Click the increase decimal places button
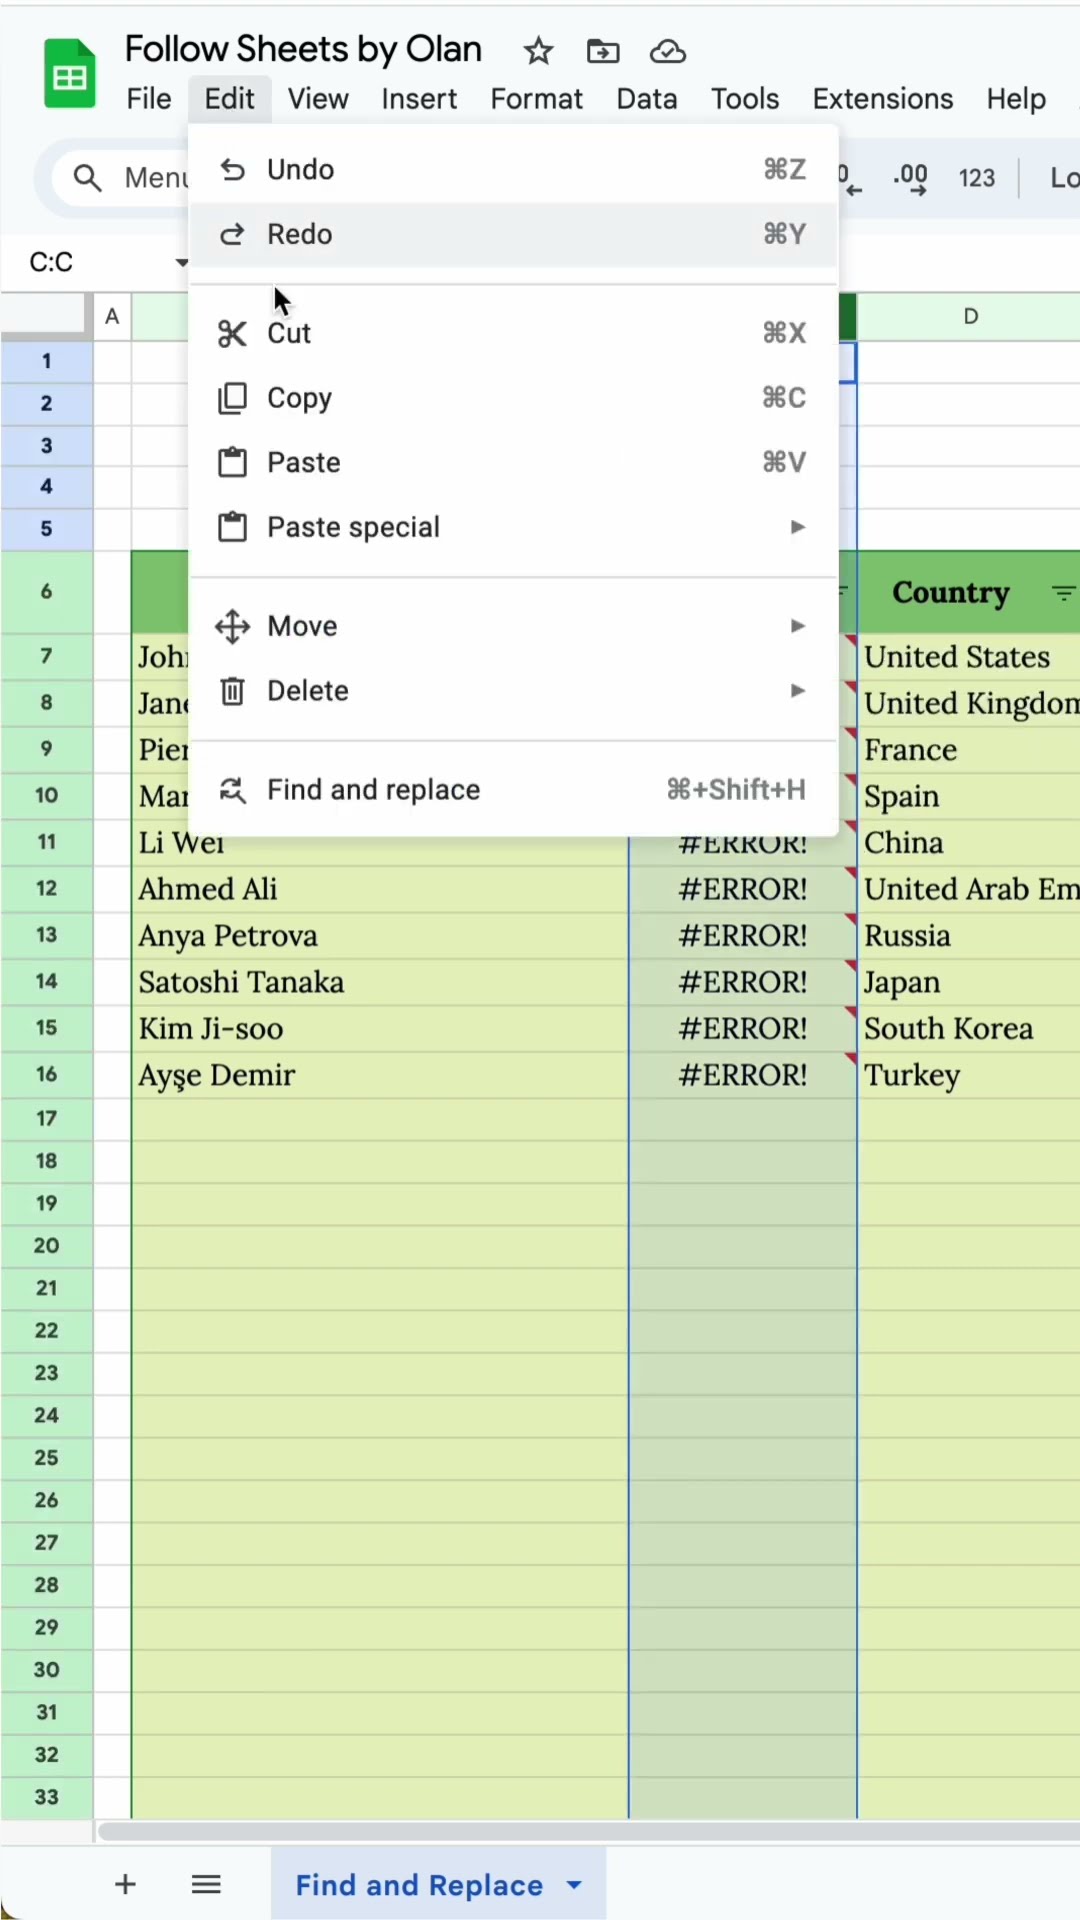 tap(910, 179)
